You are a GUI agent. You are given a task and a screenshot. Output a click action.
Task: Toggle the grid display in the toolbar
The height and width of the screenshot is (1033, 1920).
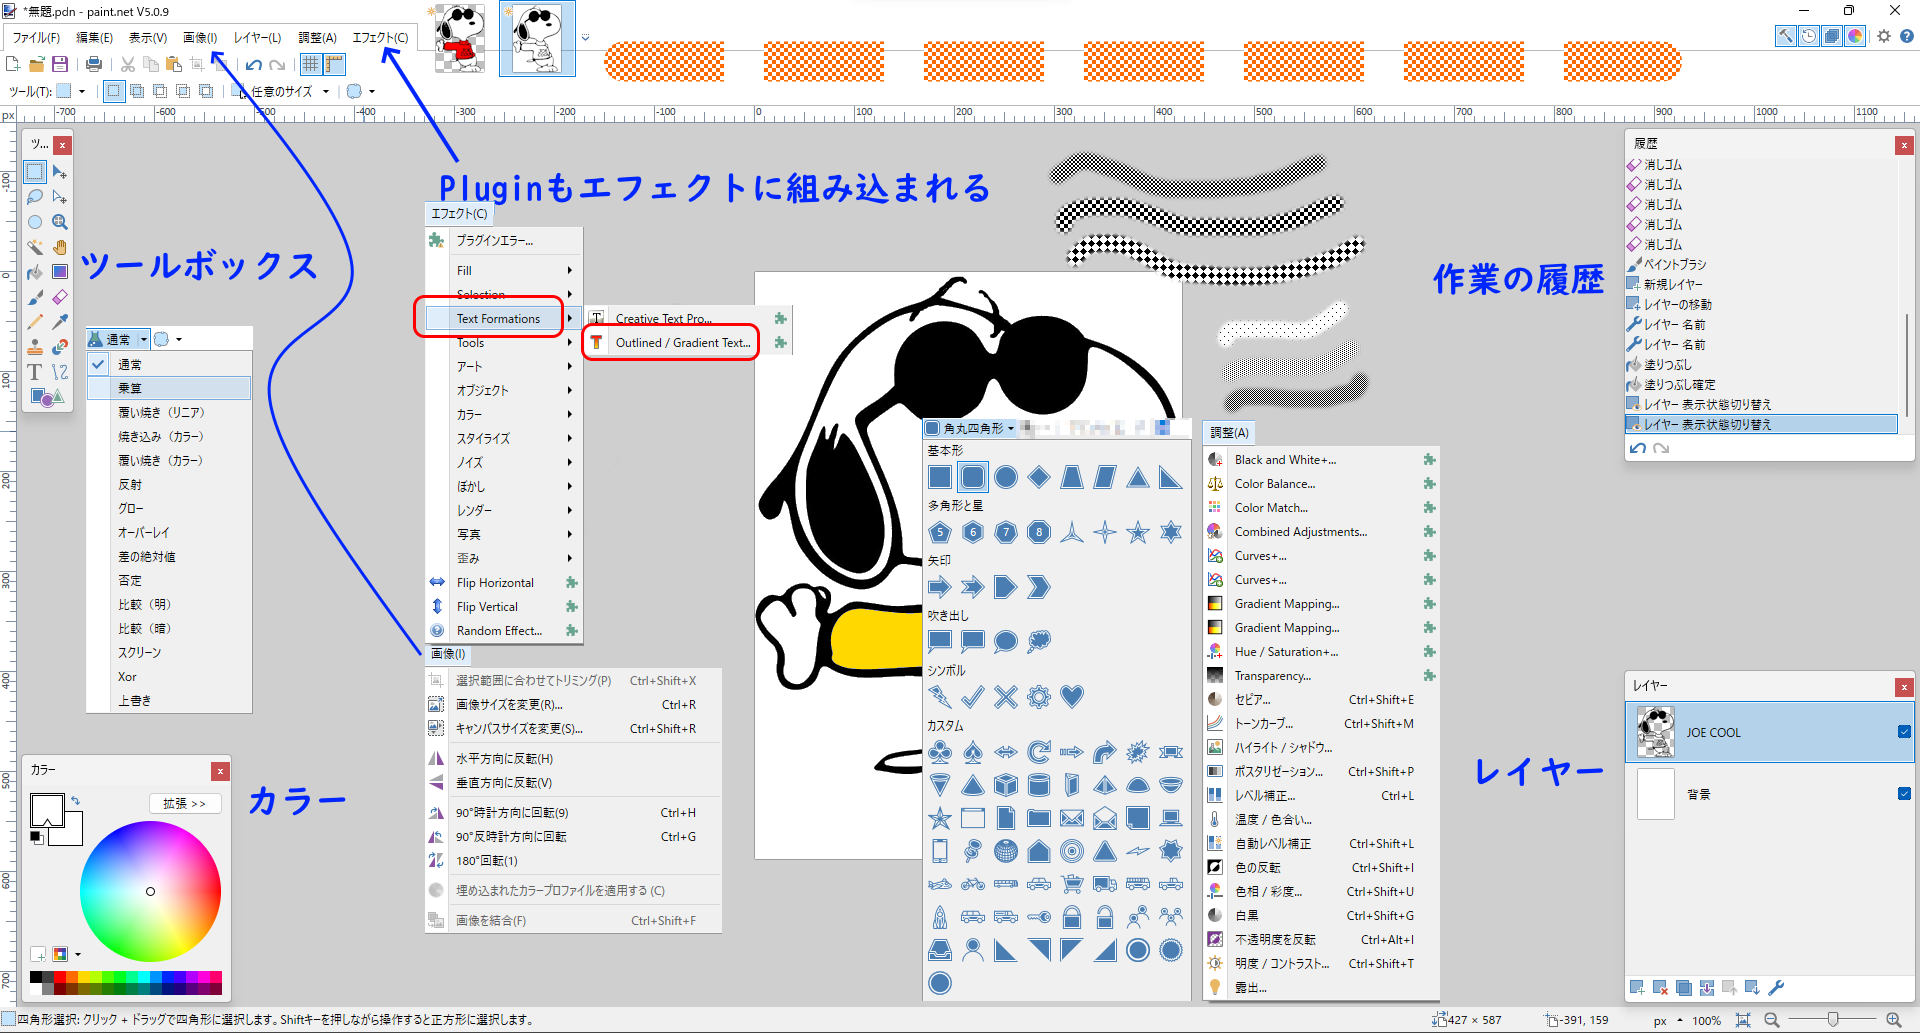311,64
